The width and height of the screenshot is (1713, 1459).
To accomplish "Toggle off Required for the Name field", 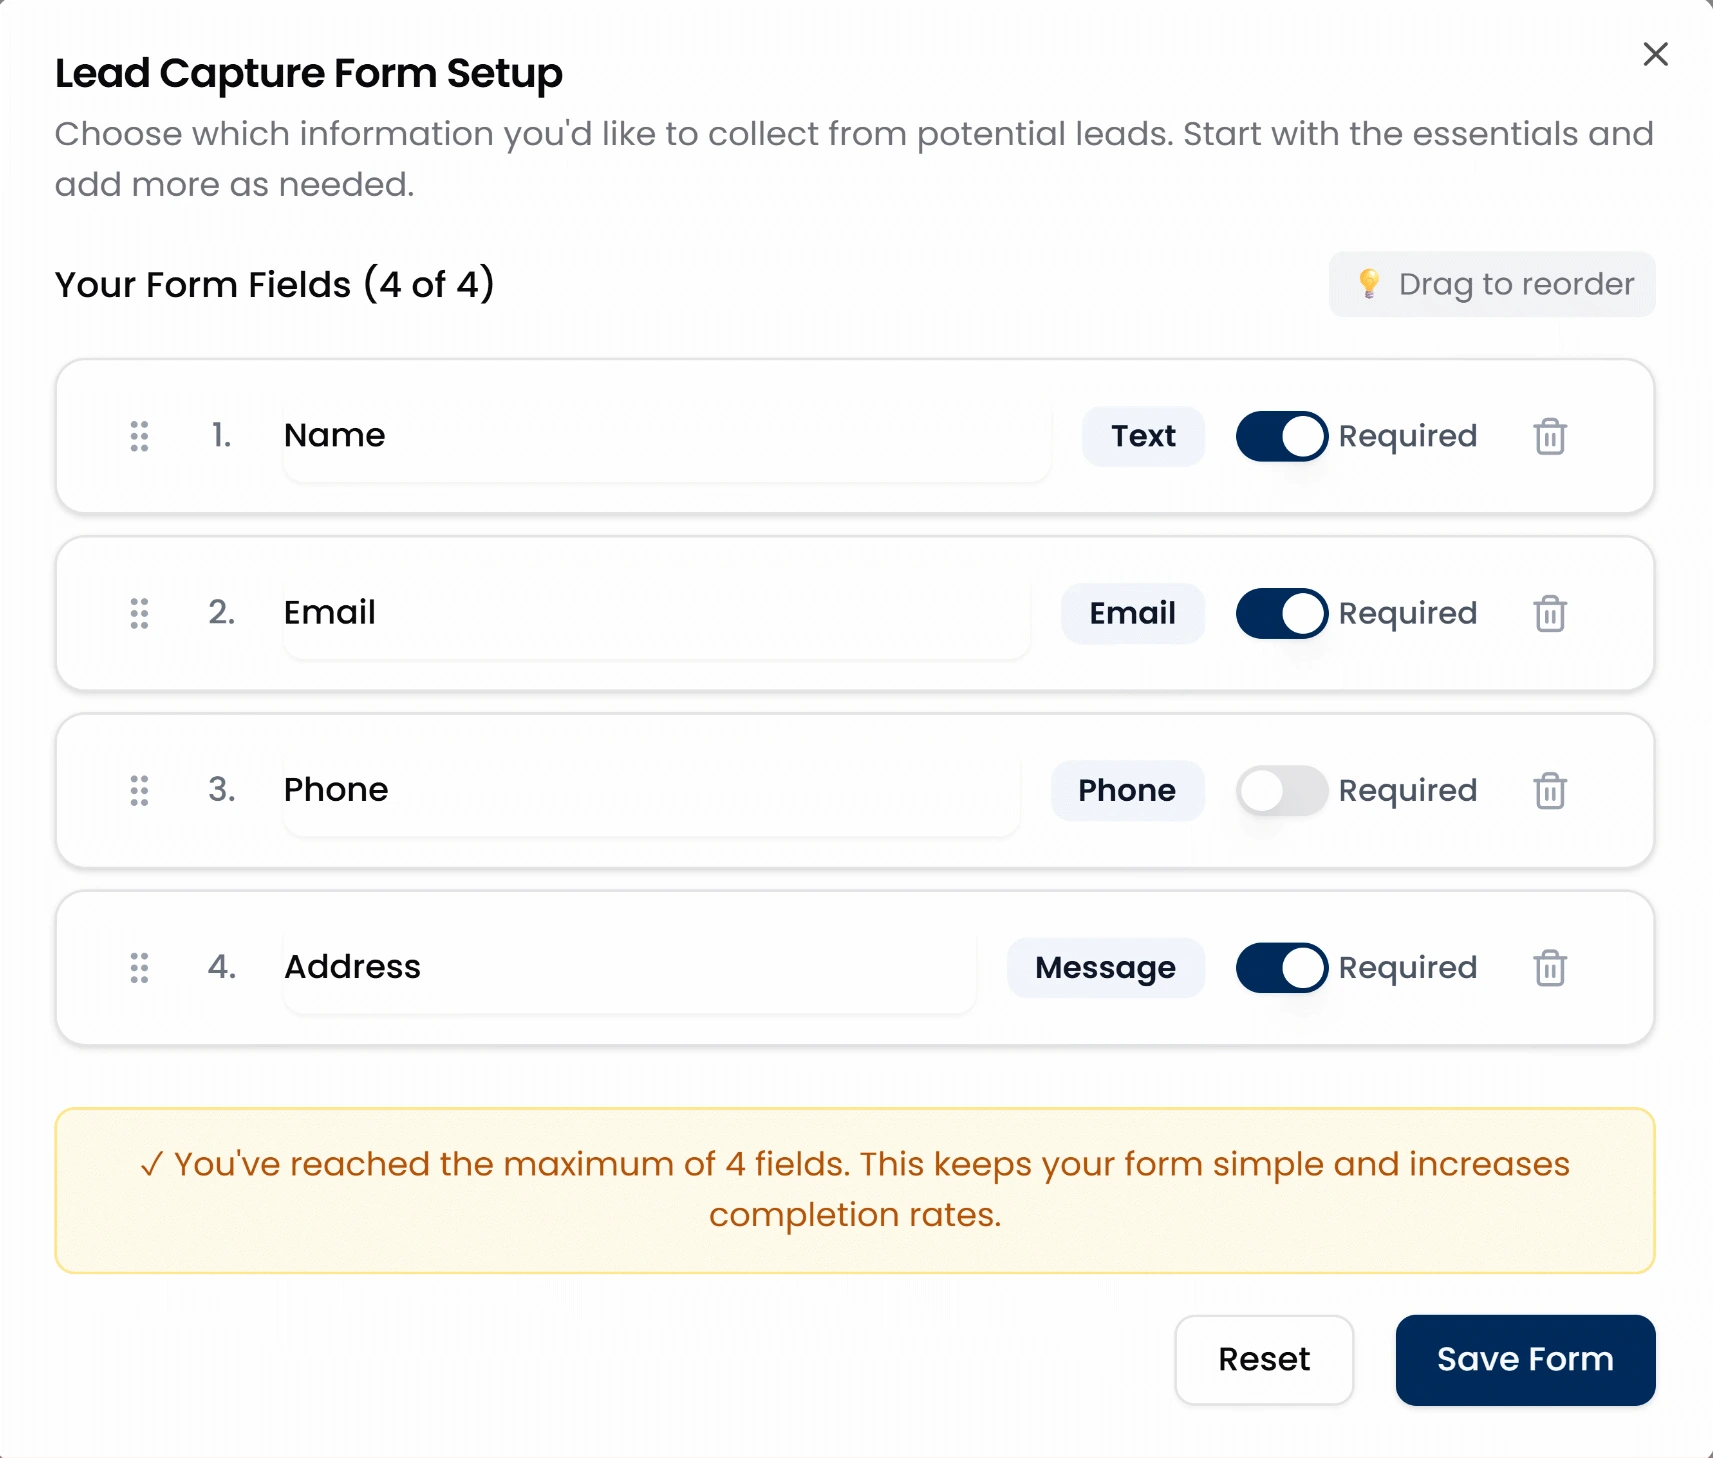I will coord(1281,436).
